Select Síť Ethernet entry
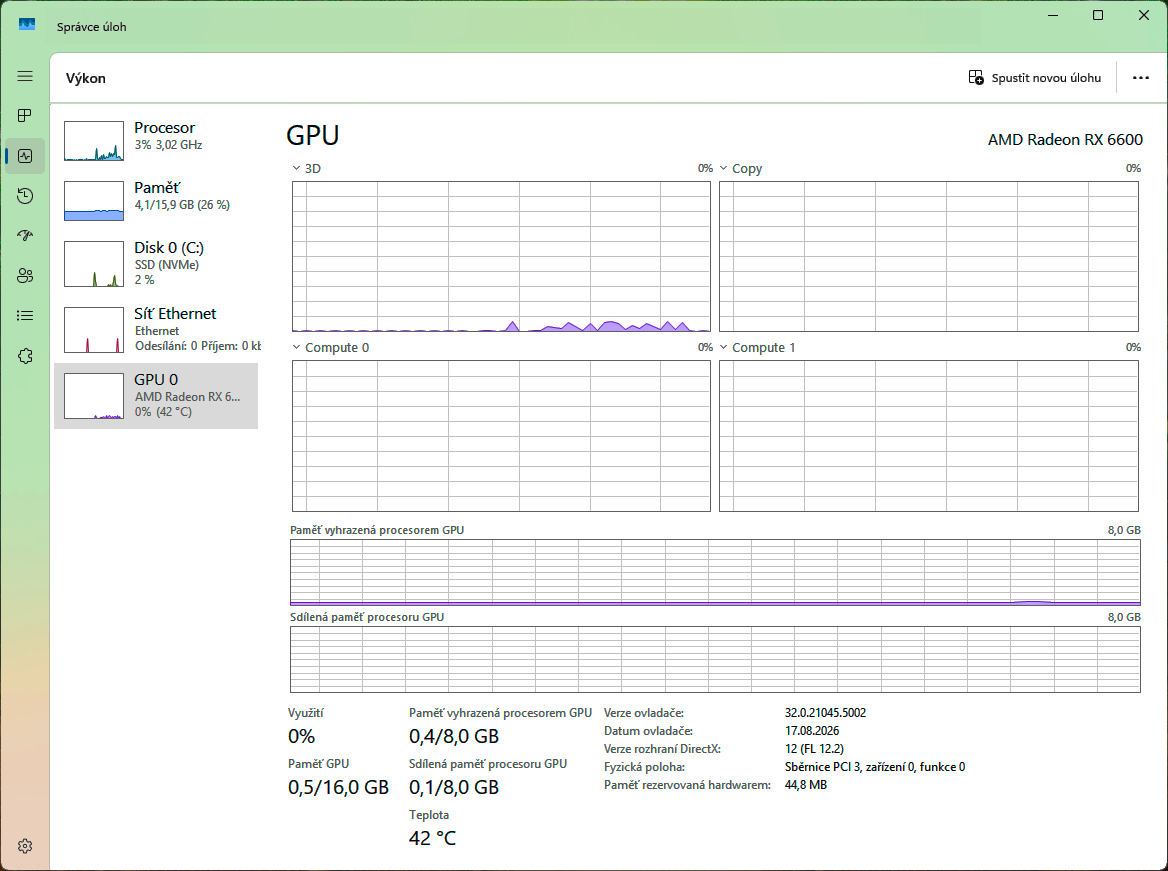 (156, 330)
